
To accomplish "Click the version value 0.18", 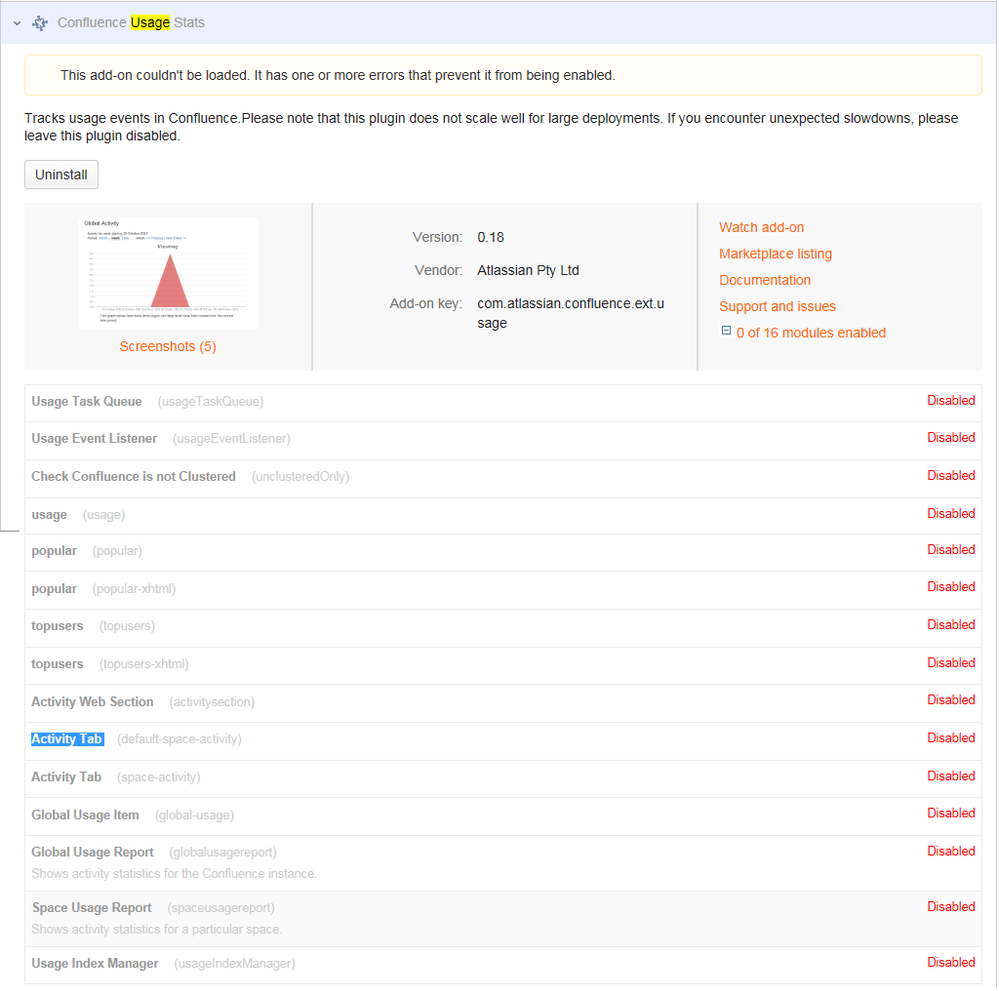I will click(491, 238).
